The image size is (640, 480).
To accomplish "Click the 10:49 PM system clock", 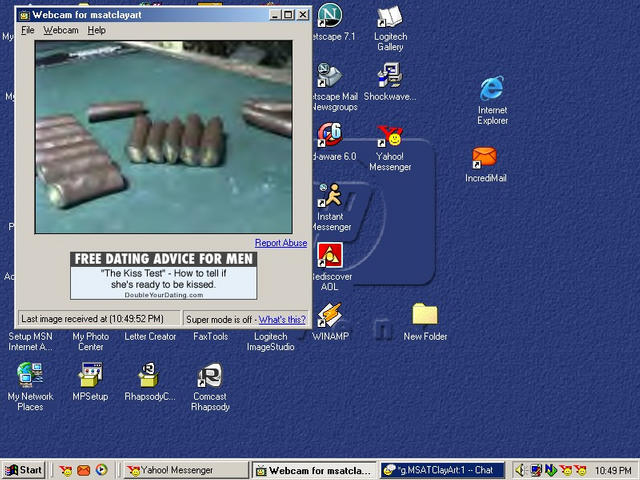I will click(613, 471).
